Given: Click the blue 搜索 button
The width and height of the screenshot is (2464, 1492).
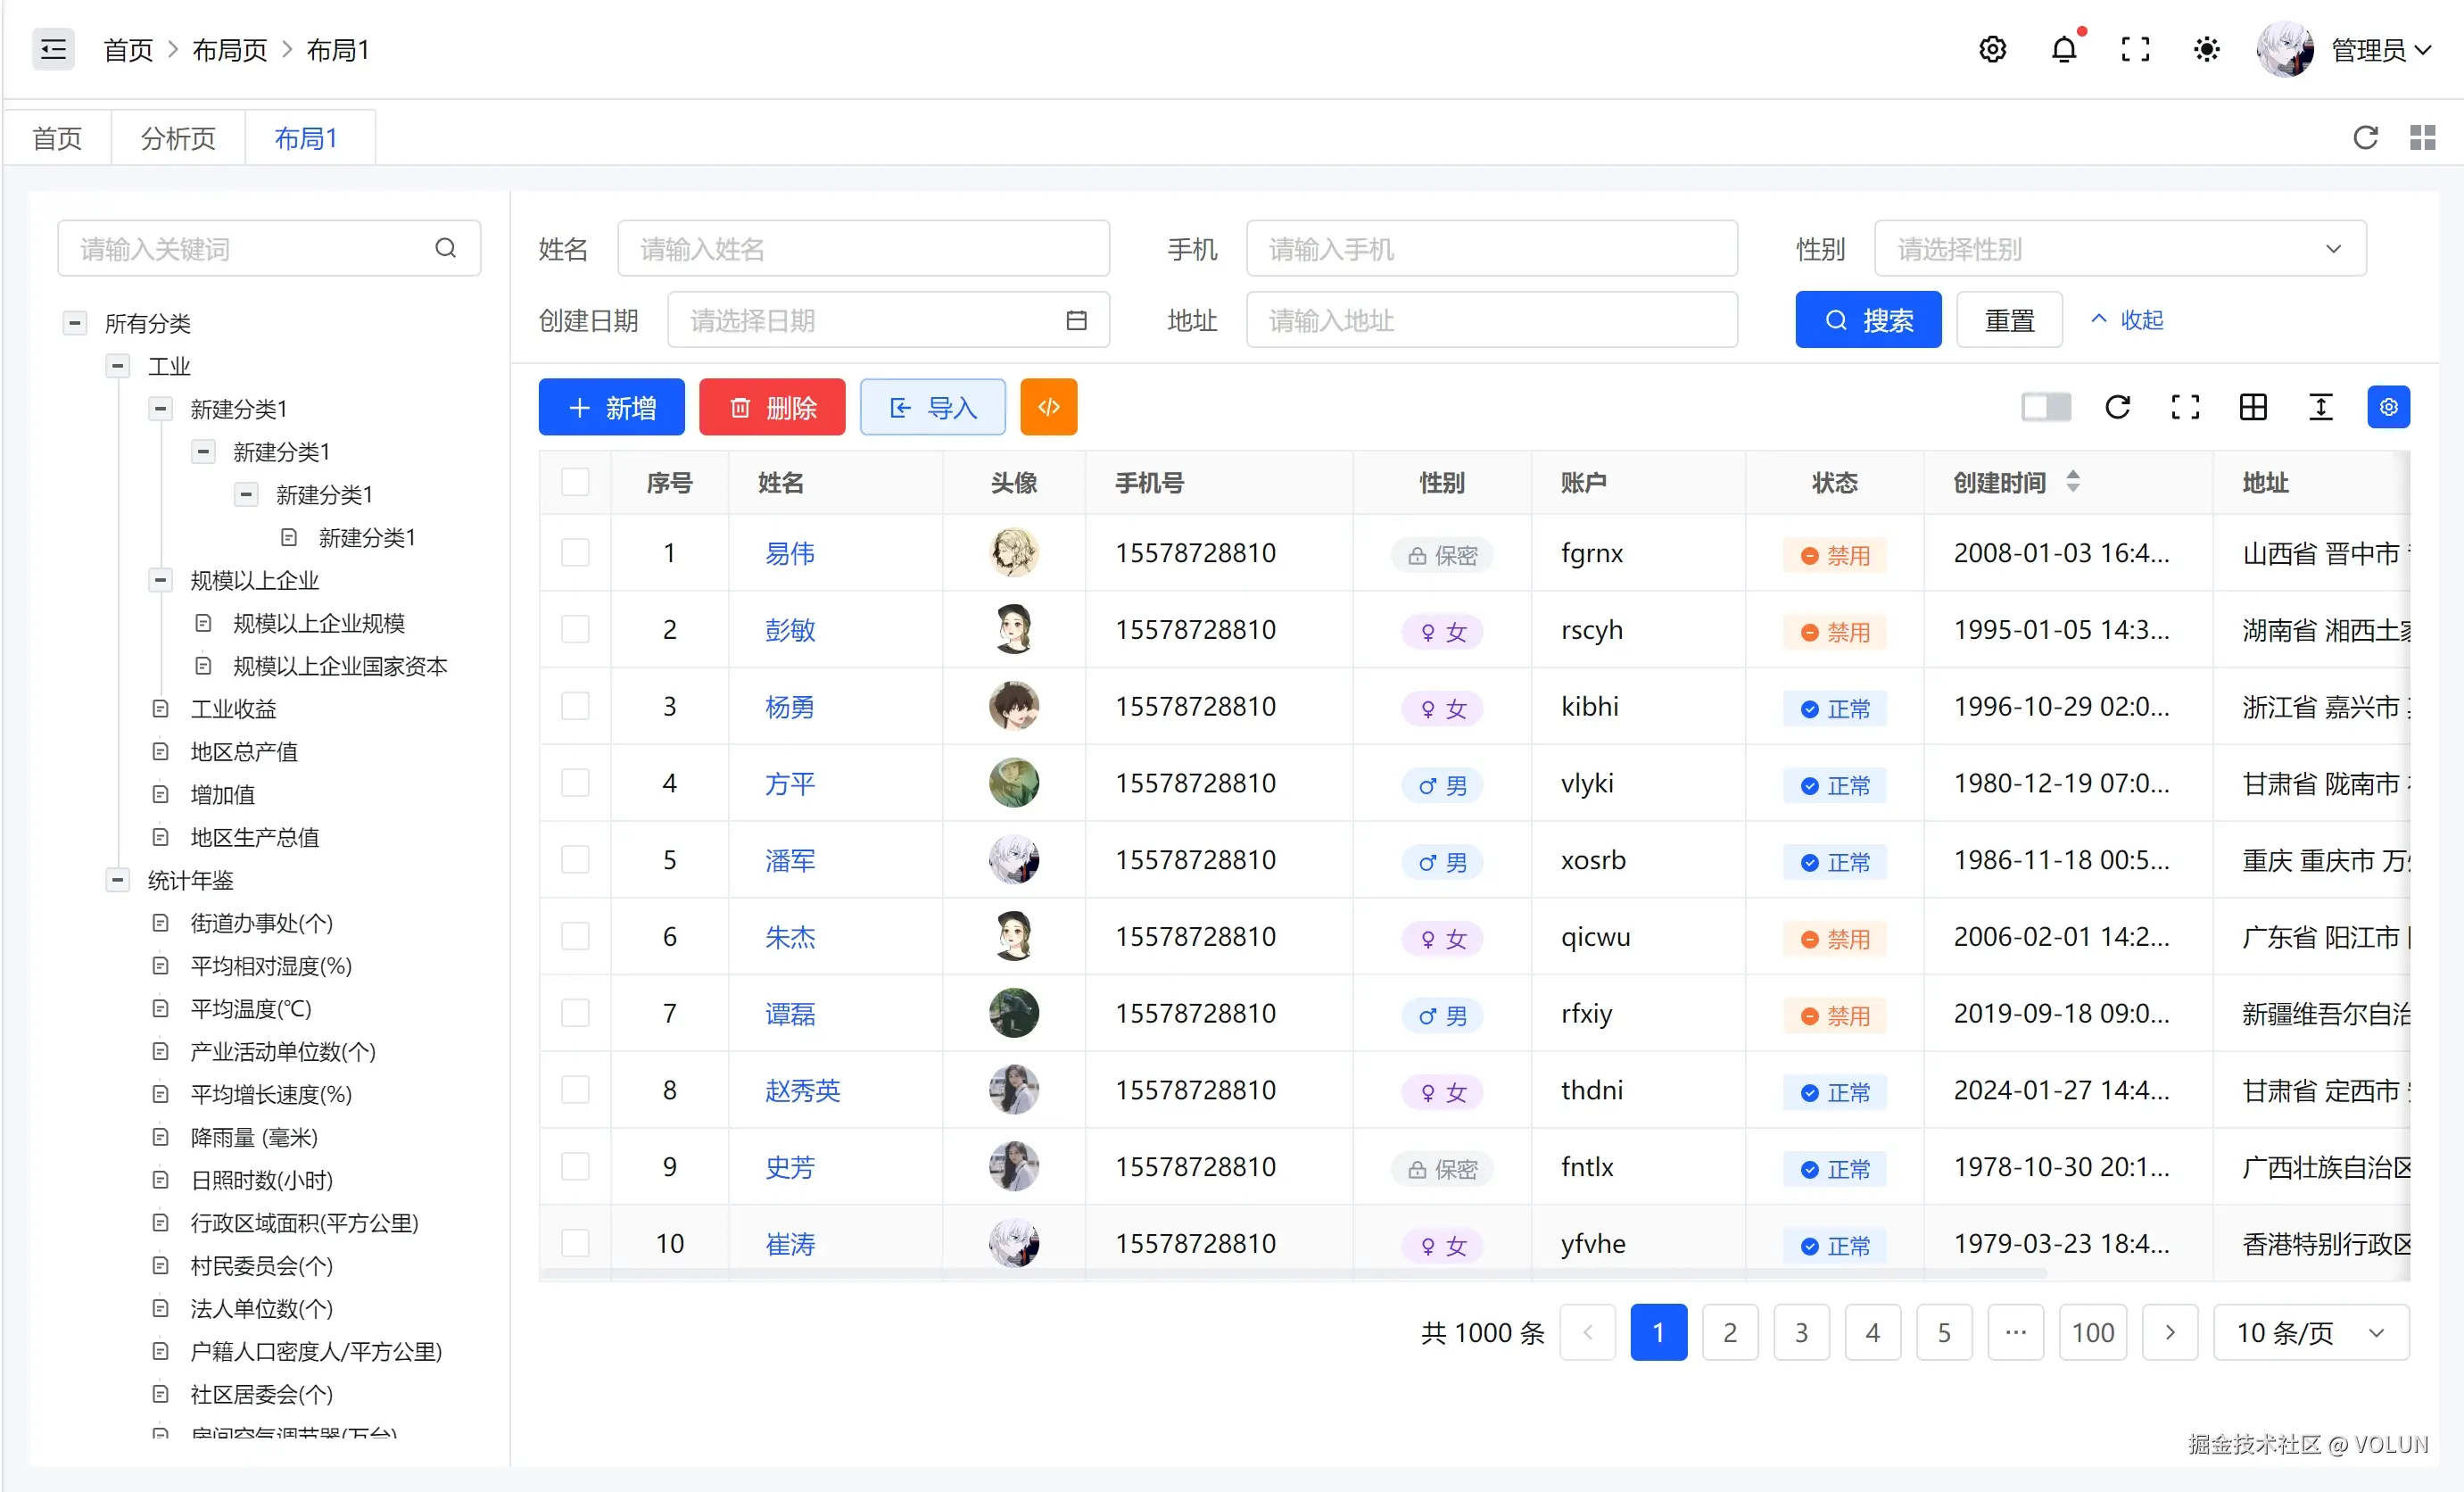Looking at the screenshot, I should 1867,320.
